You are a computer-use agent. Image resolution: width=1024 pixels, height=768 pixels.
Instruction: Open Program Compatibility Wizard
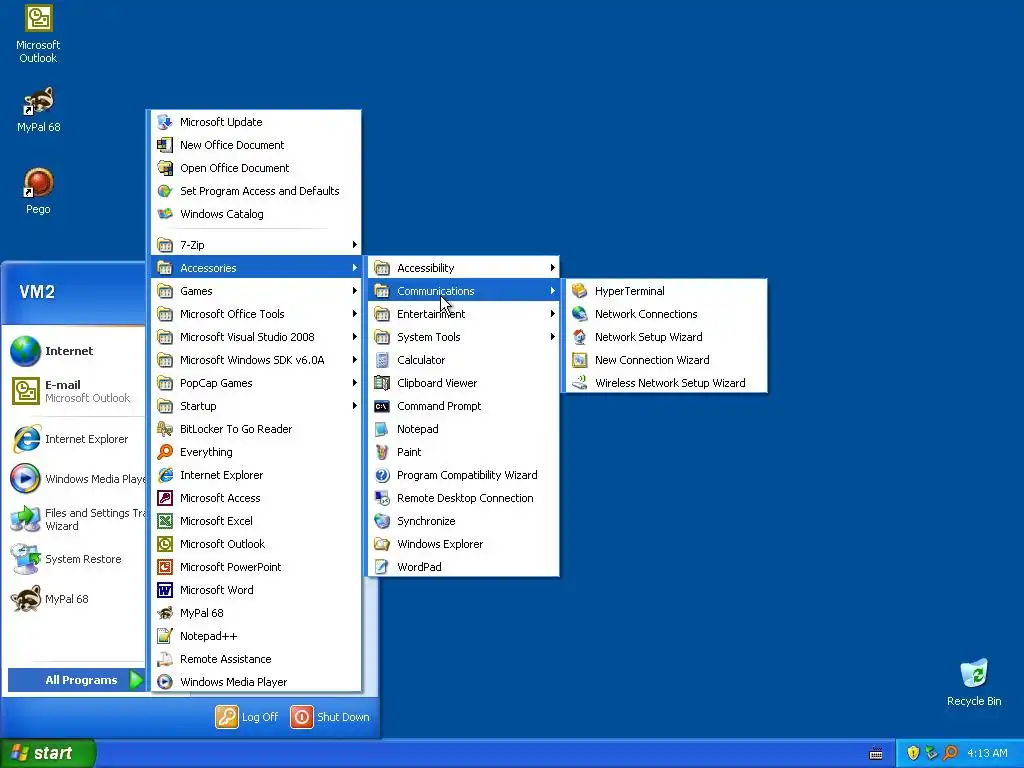[x=464, y=475]
